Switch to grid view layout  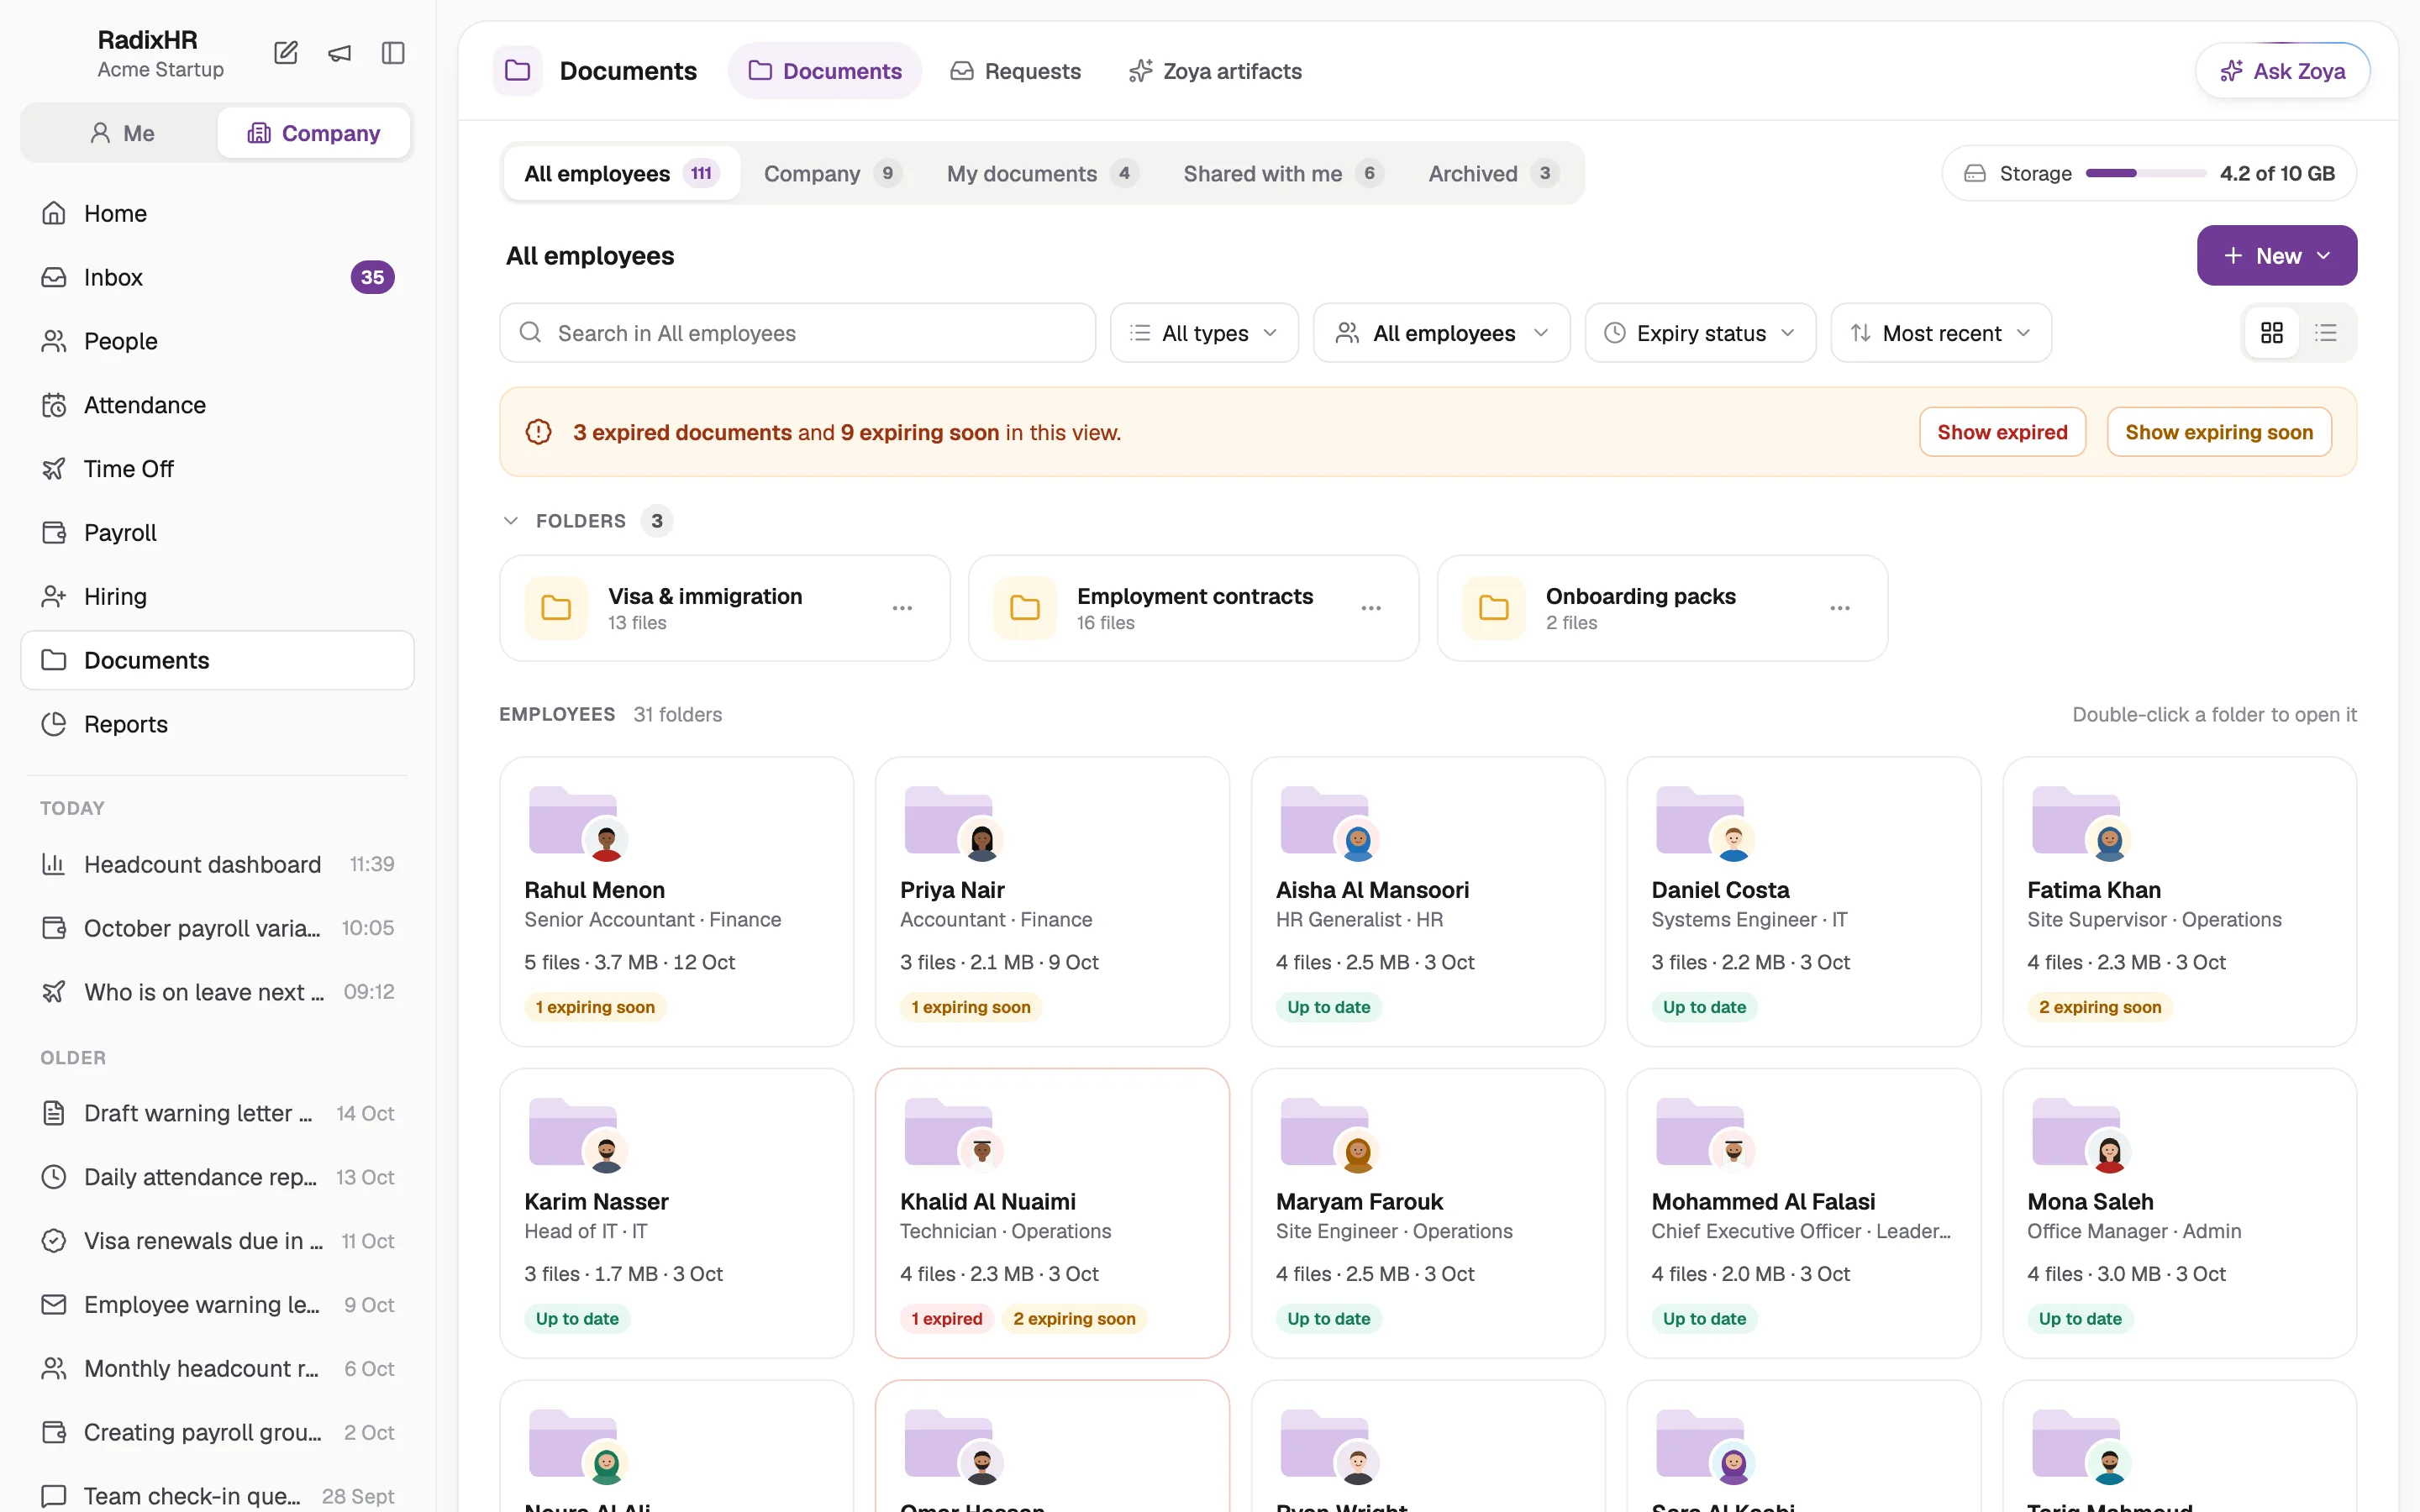[2272, 333]
